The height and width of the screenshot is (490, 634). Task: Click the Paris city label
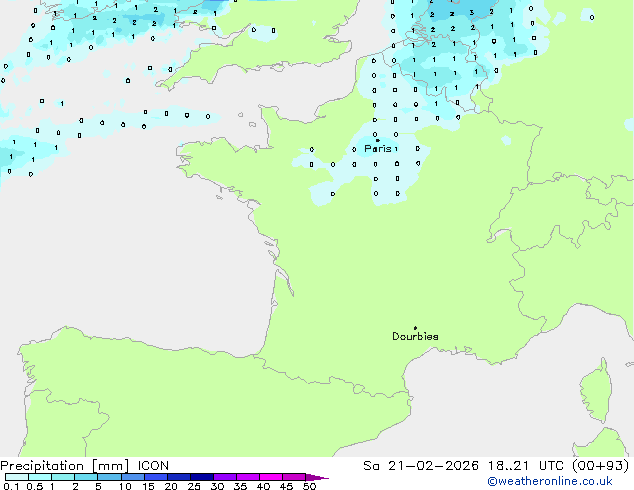tap(378, 149)
